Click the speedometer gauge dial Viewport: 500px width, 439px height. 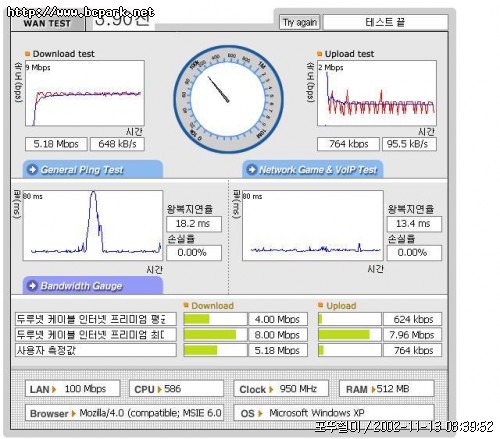click(229, 99)
